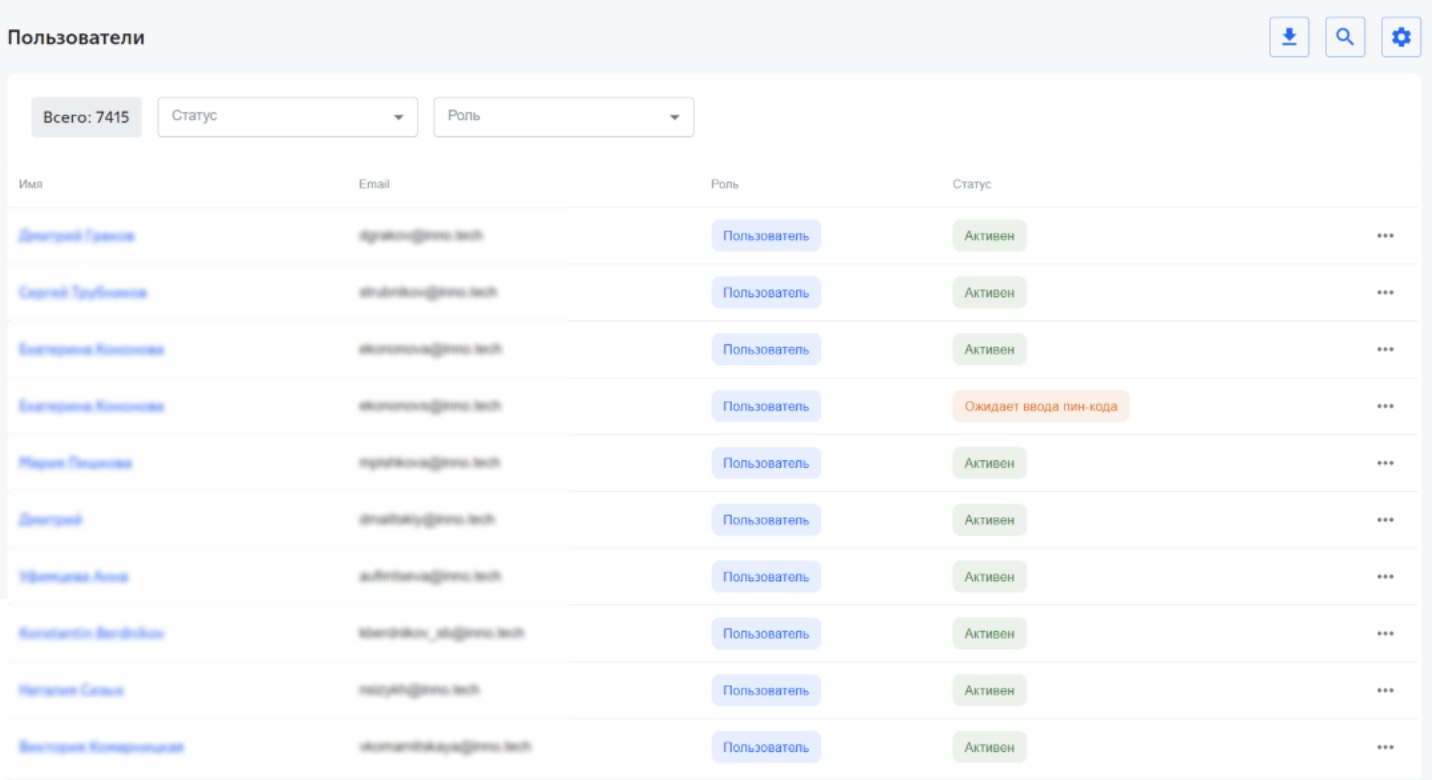Click the Email column header

[x=374, y=184]
